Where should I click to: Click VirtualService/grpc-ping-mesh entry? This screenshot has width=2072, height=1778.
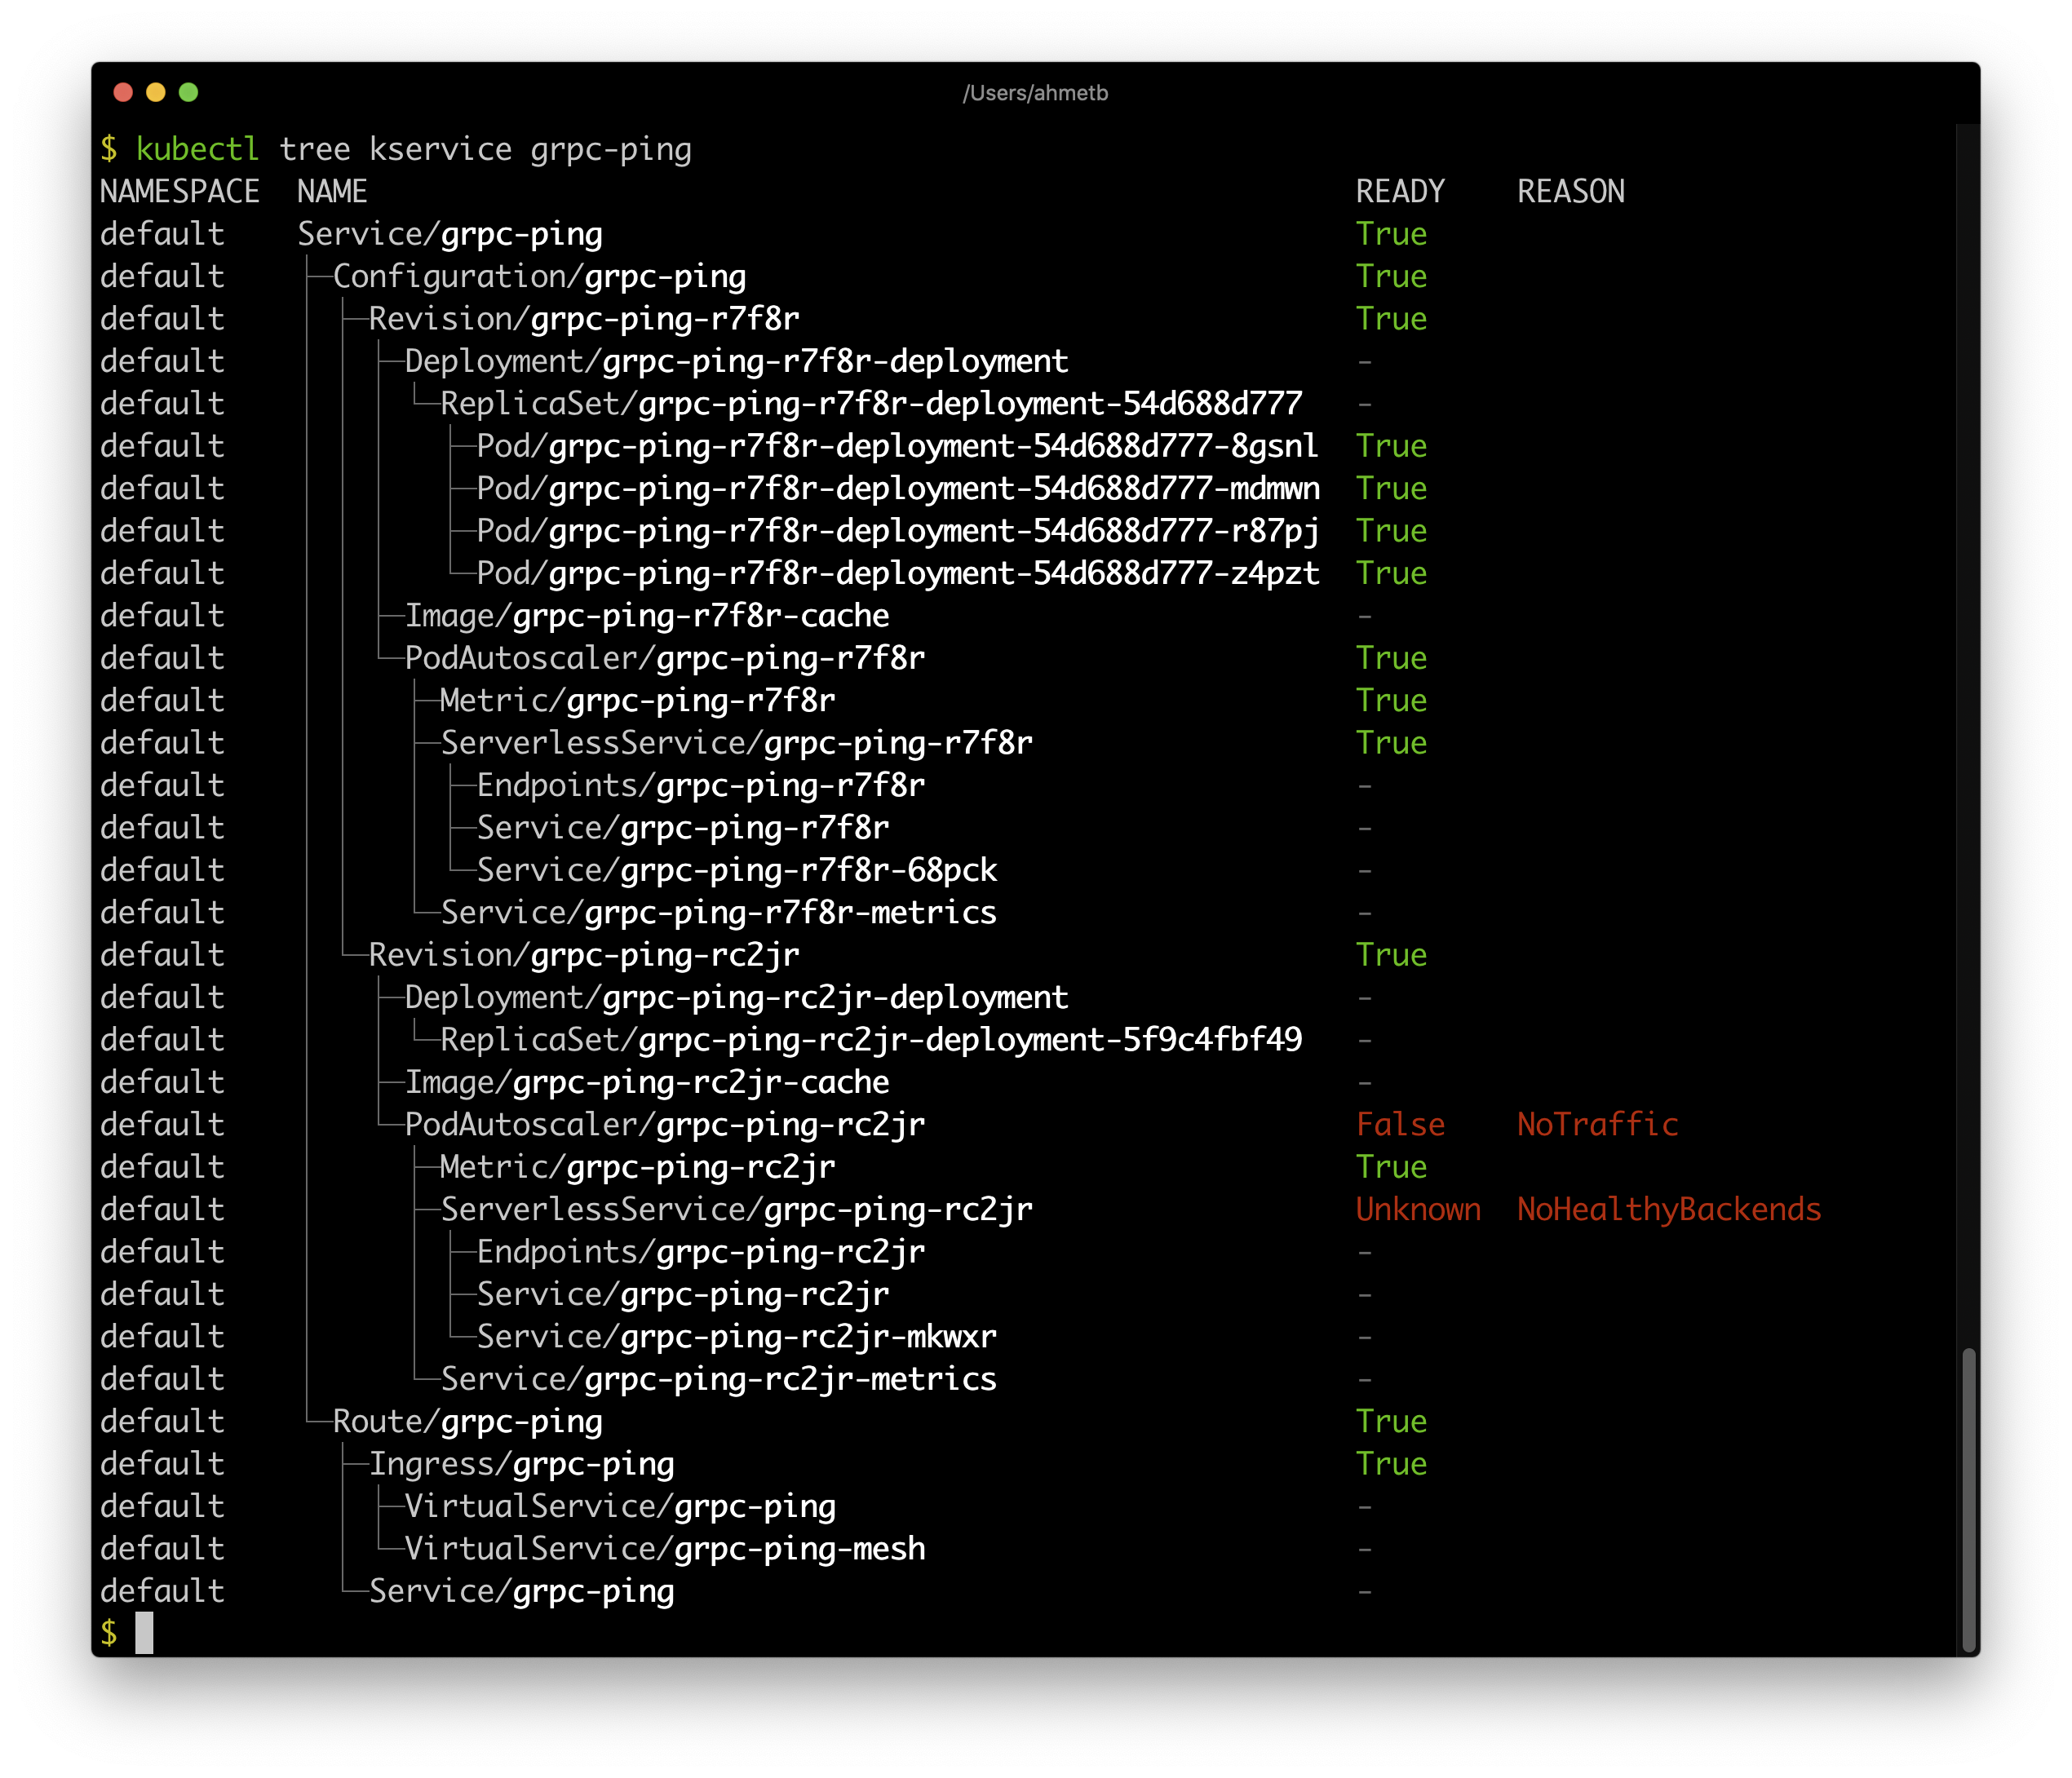click(x=664, y=1549)
